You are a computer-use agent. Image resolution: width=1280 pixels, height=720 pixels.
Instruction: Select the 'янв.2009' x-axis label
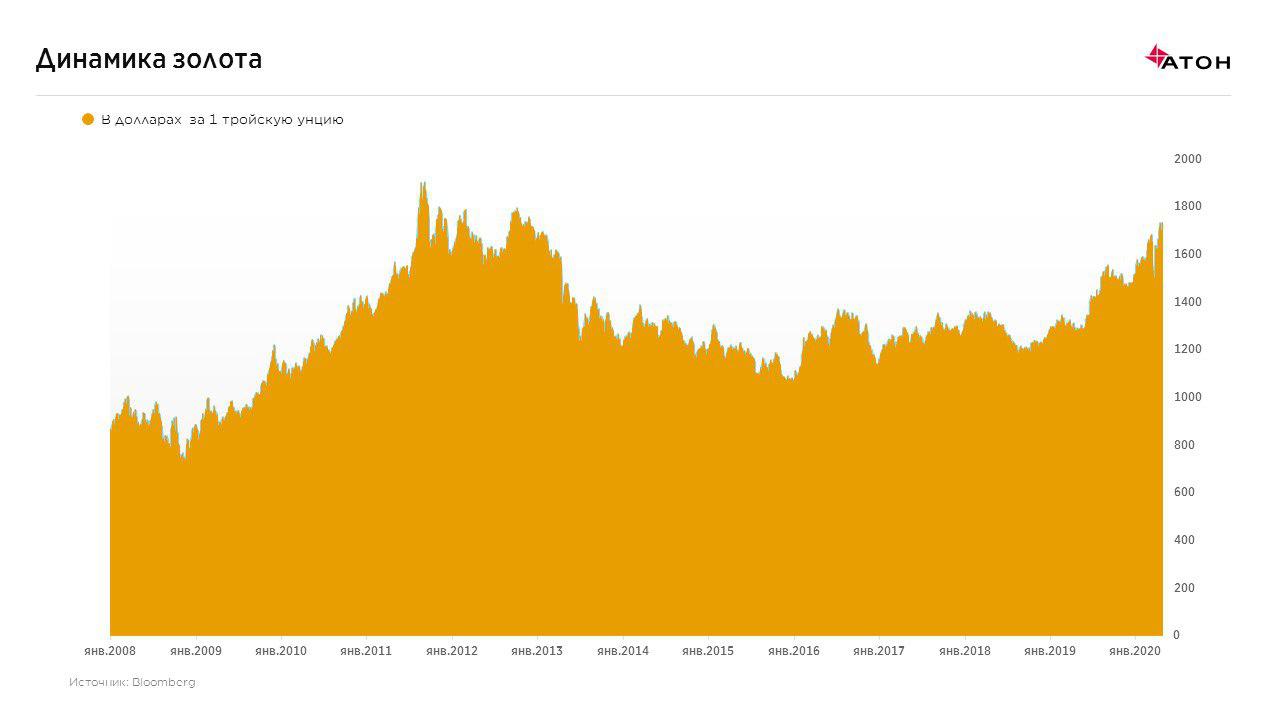coord(195,651)
